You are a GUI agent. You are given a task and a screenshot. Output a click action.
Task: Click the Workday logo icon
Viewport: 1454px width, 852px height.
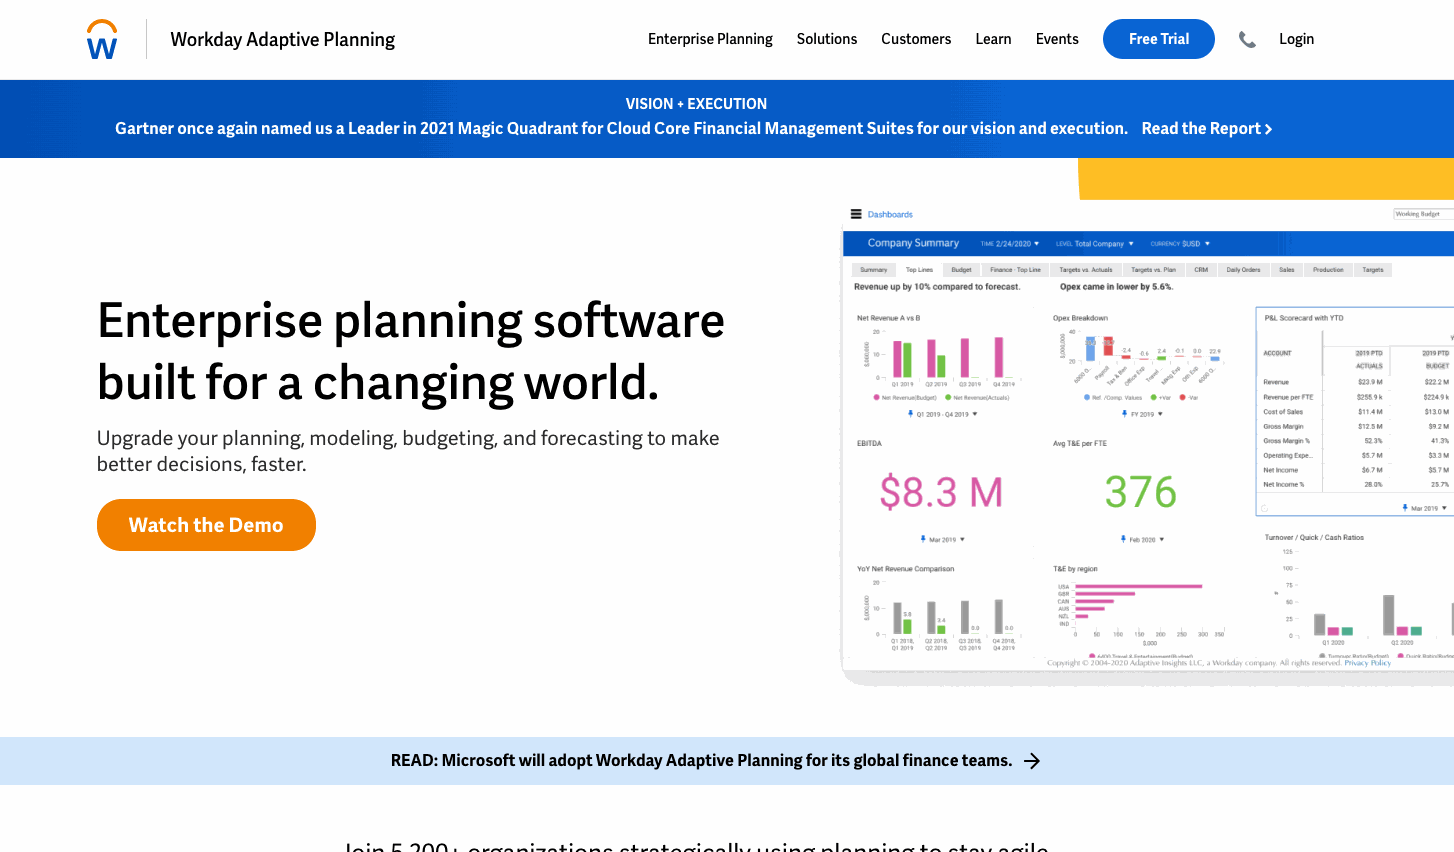tap(102, 39)
